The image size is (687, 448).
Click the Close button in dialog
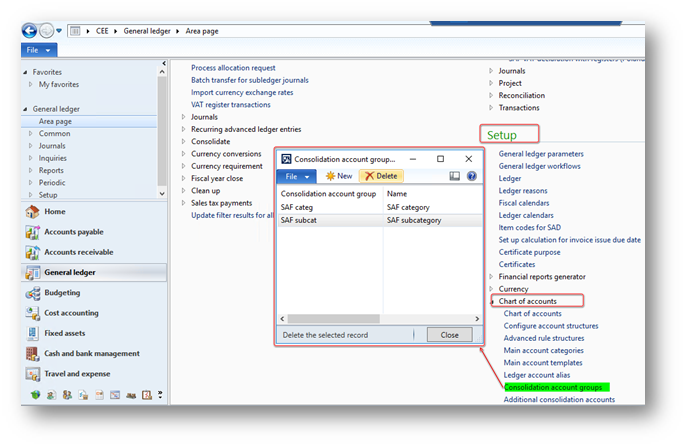(450, 335)
